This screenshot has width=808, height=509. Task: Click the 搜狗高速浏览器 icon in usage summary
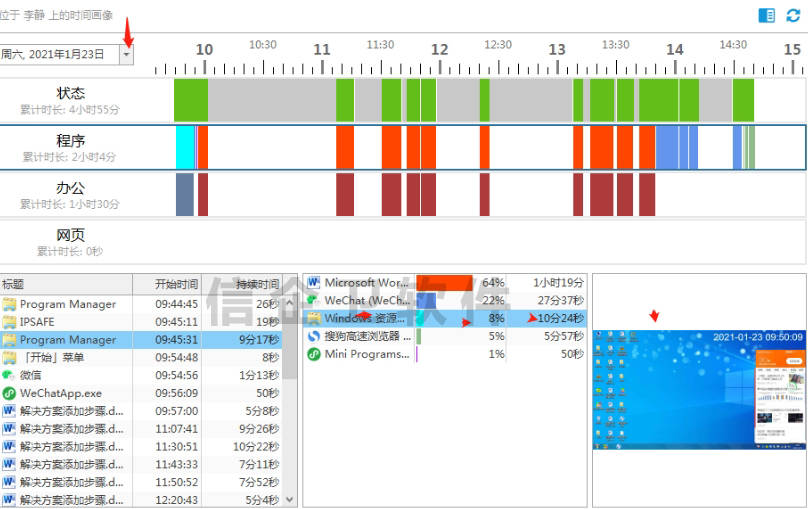[313, 337]
